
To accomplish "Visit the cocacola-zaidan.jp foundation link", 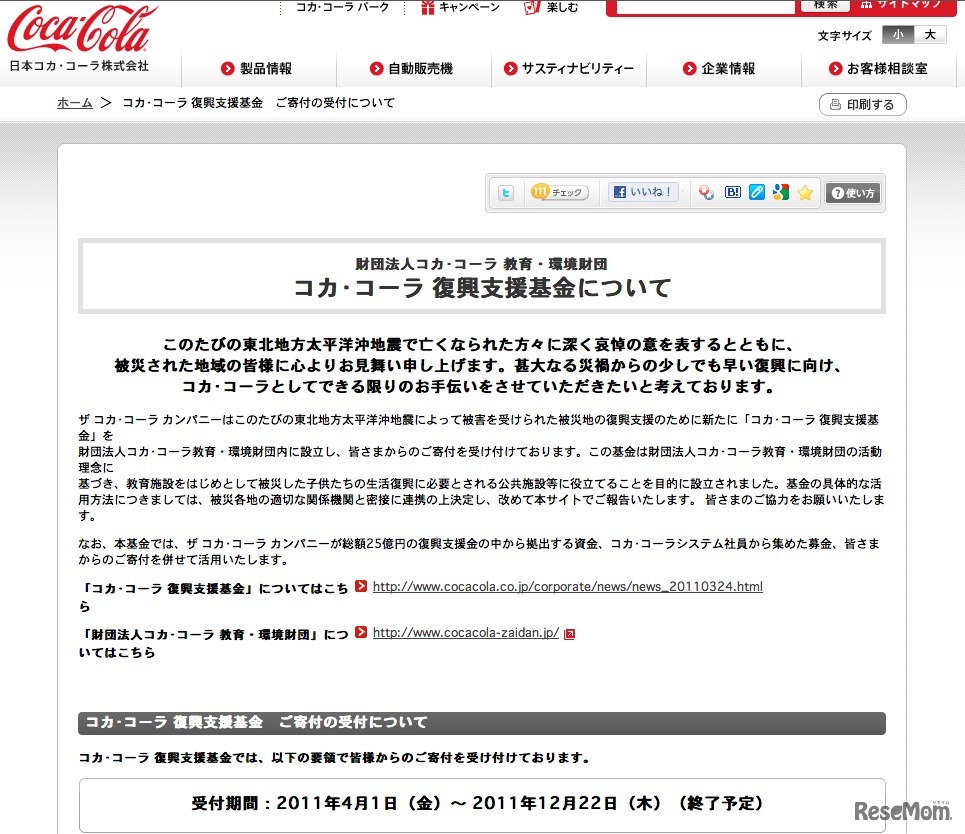I will 463,631.
